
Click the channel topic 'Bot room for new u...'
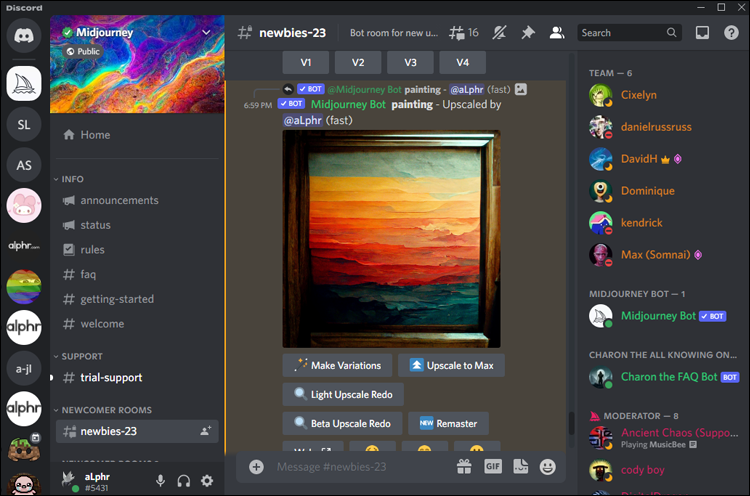(394, 33)
